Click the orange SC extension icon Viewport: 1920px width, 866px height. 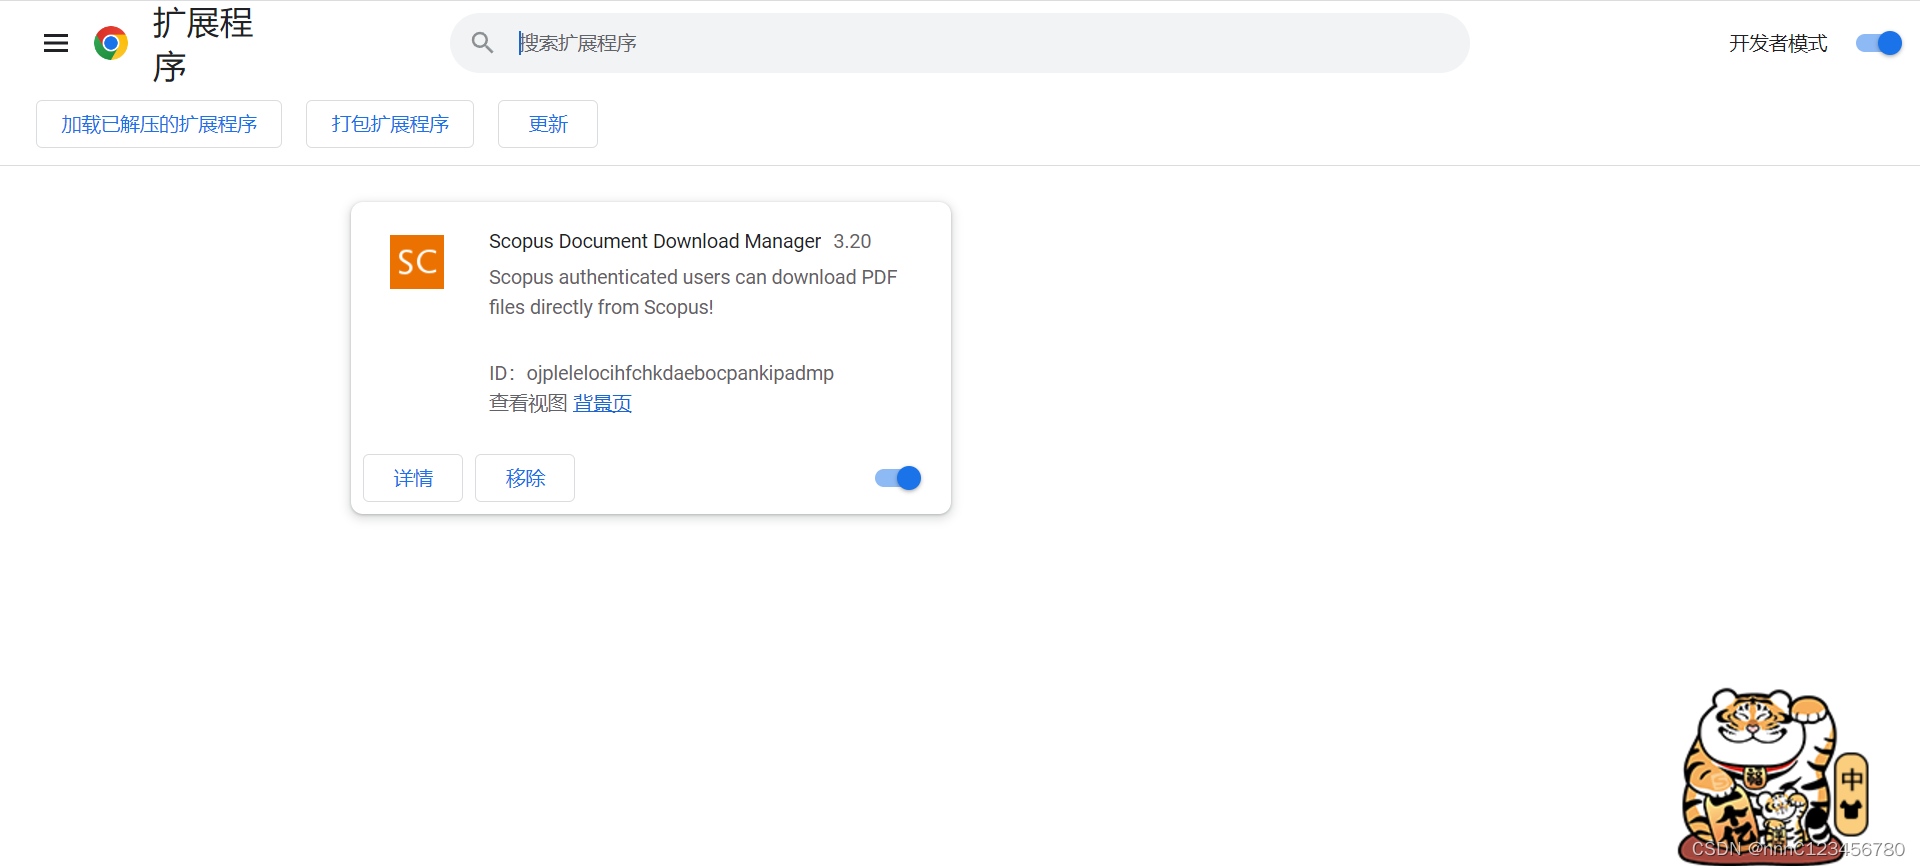pyautogui.click(x=417, y=262)
